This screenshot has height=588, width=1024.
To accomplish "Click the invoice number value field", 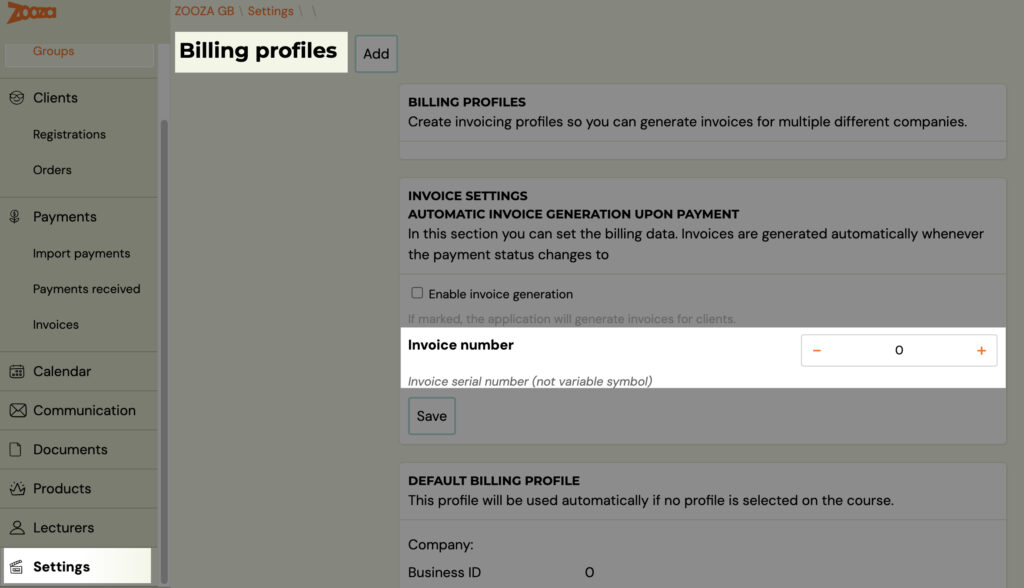I will pyautogui.click(x=899, y=351).
